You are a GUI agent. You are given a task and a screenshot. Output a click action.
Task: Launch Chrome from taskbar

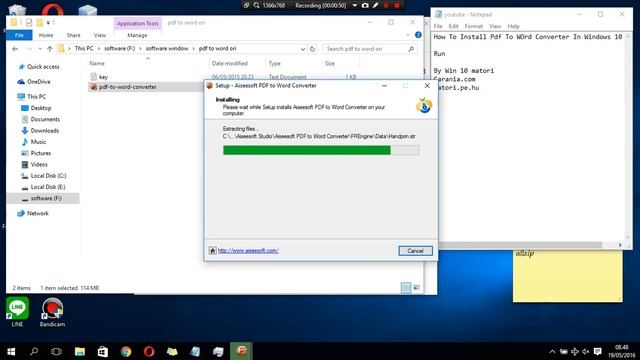(126, 351)
